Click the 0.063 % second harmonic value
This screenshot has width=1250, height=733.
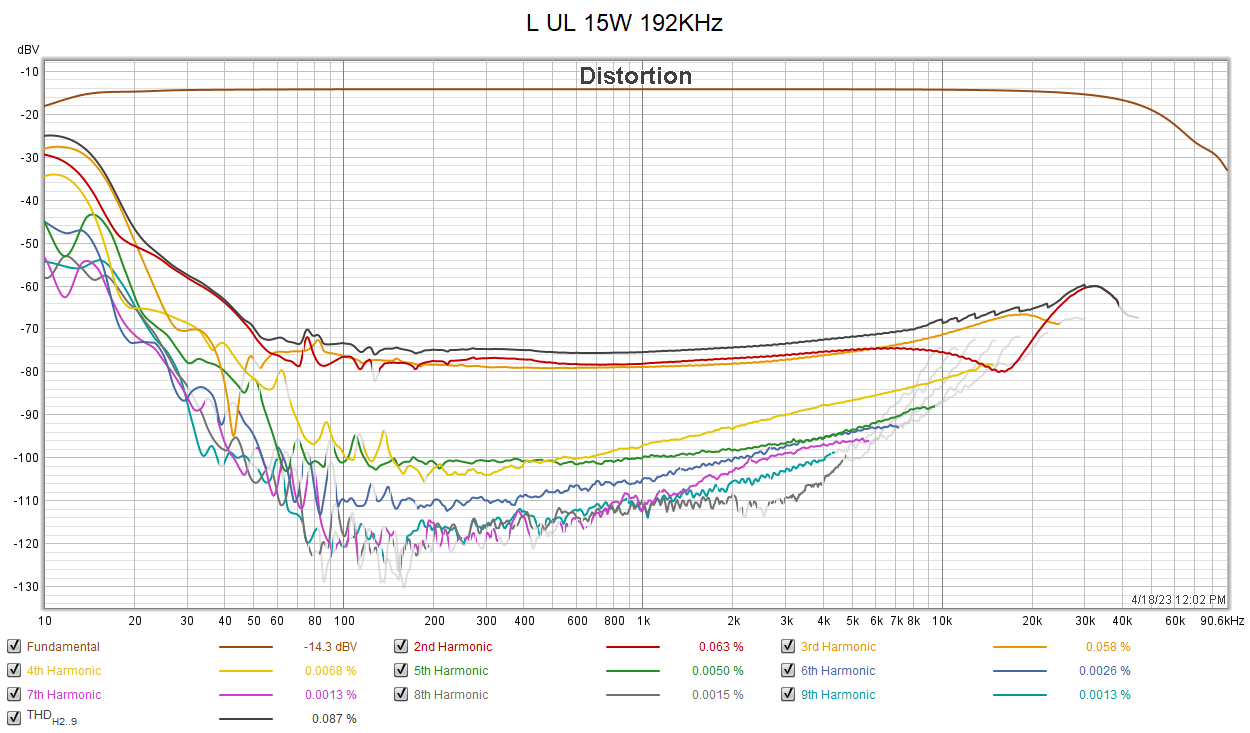[721, 647]
